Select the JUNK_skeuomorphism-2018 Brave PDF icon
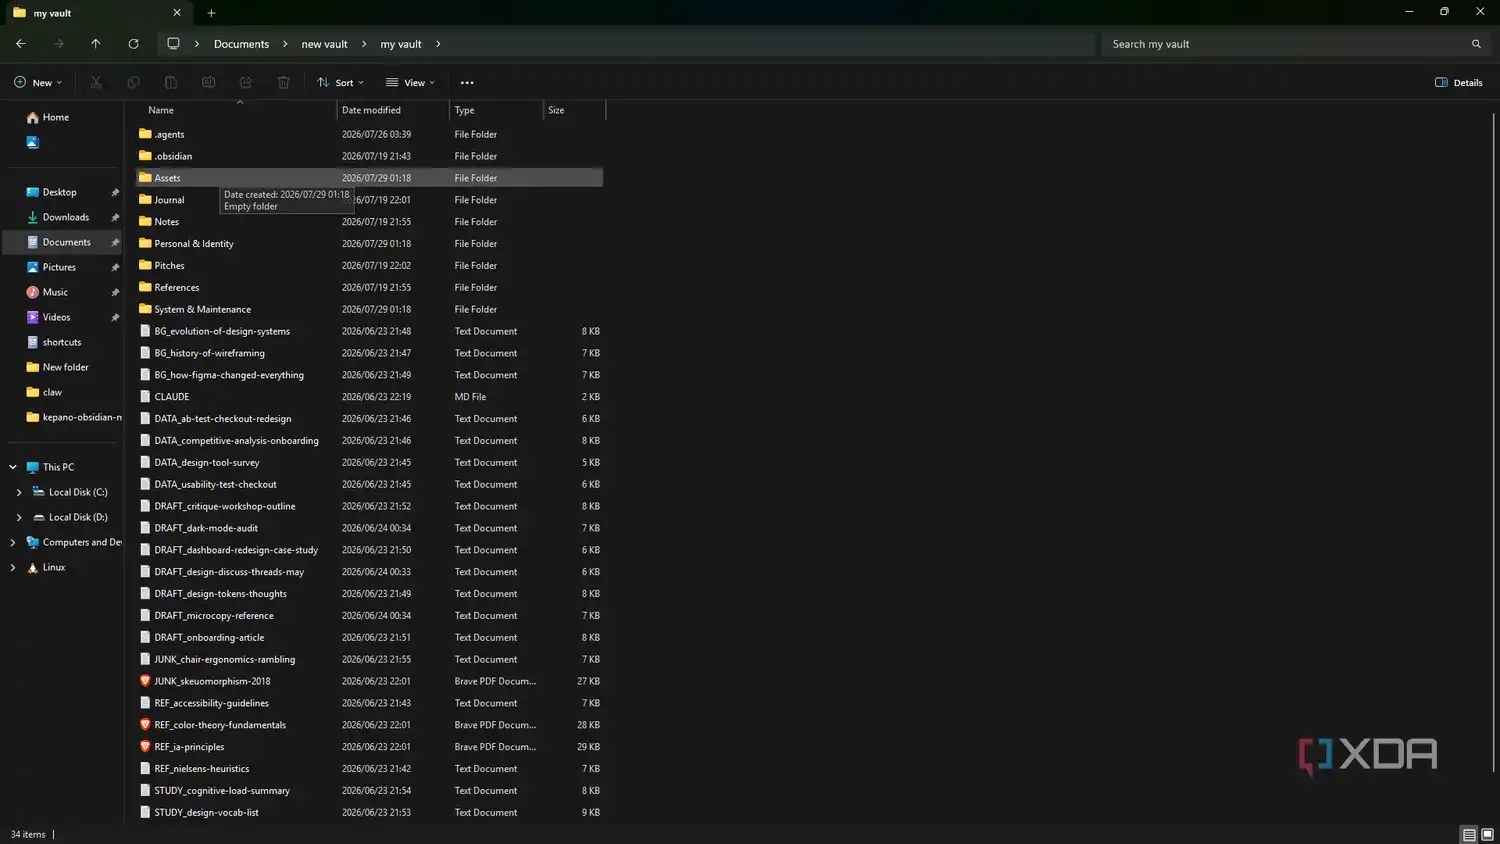Screen dimensions: 1500x844 (x=145, y=681)
